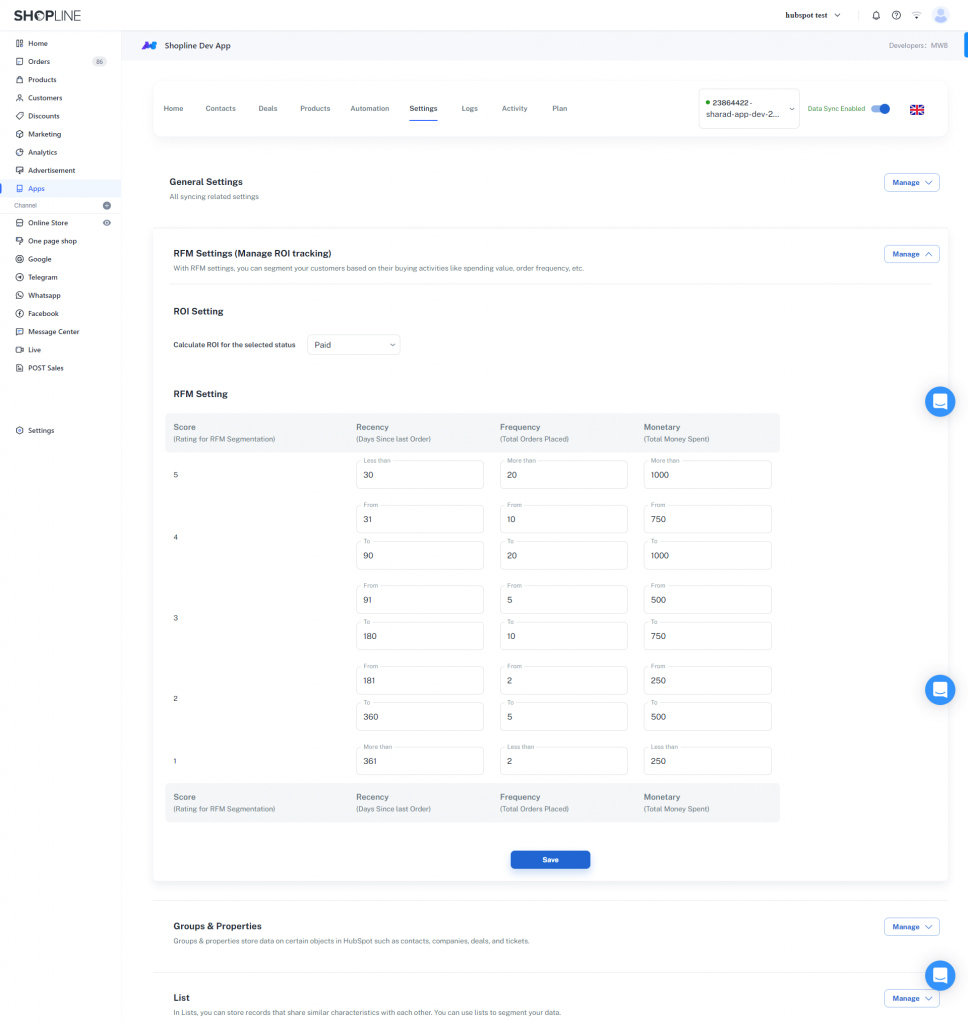Viewport: 968px width, 1024px height.
Task: Switch to the Automation tab
Action: pos(370,108)
